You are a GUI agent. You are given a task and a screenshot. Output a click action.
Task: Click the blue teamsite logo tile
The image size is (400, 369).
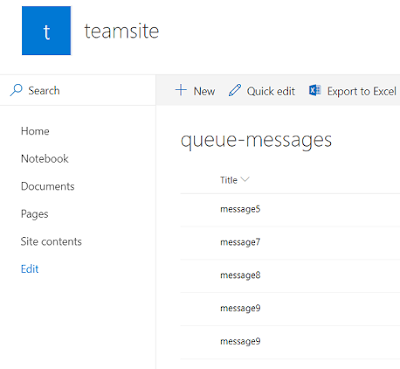[46, 30]
